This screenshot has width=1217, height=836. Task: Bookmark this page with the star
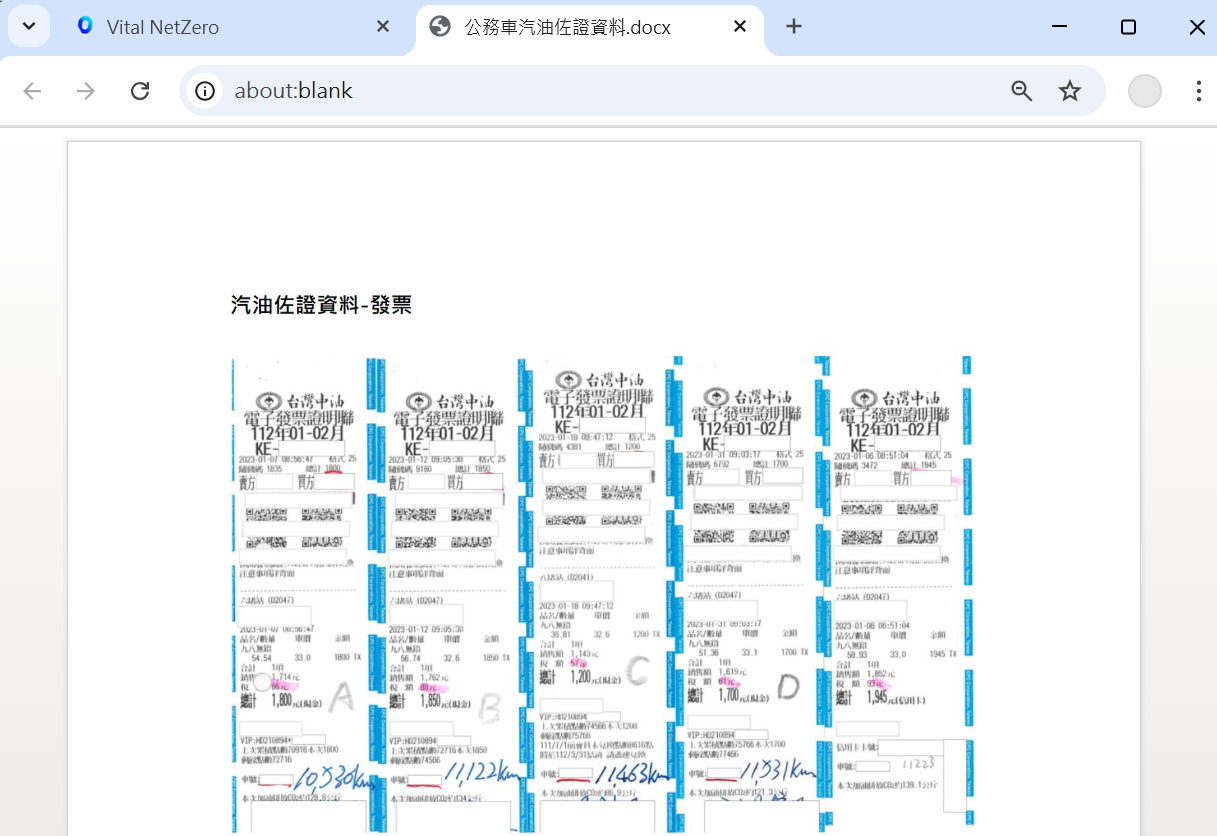[1070, 91]
